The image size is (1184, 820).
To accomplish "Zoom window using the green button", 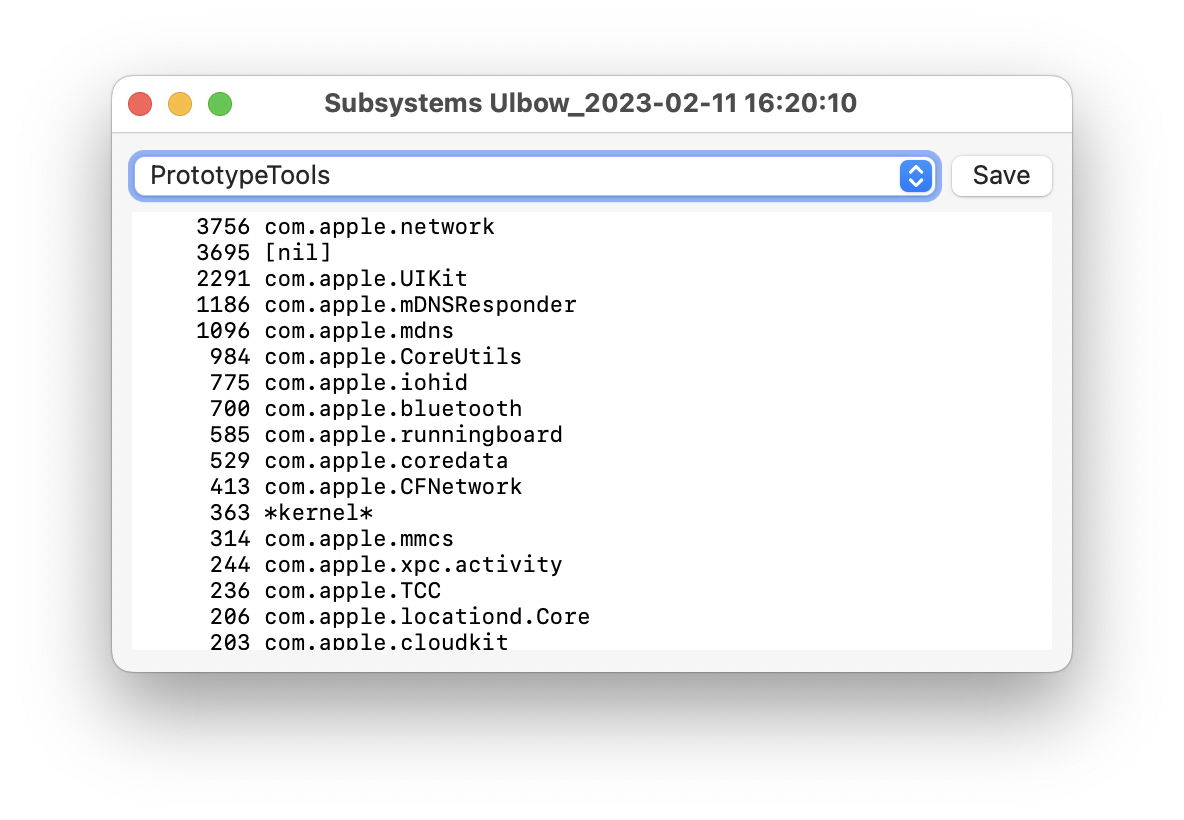I will tap(220, 104).
